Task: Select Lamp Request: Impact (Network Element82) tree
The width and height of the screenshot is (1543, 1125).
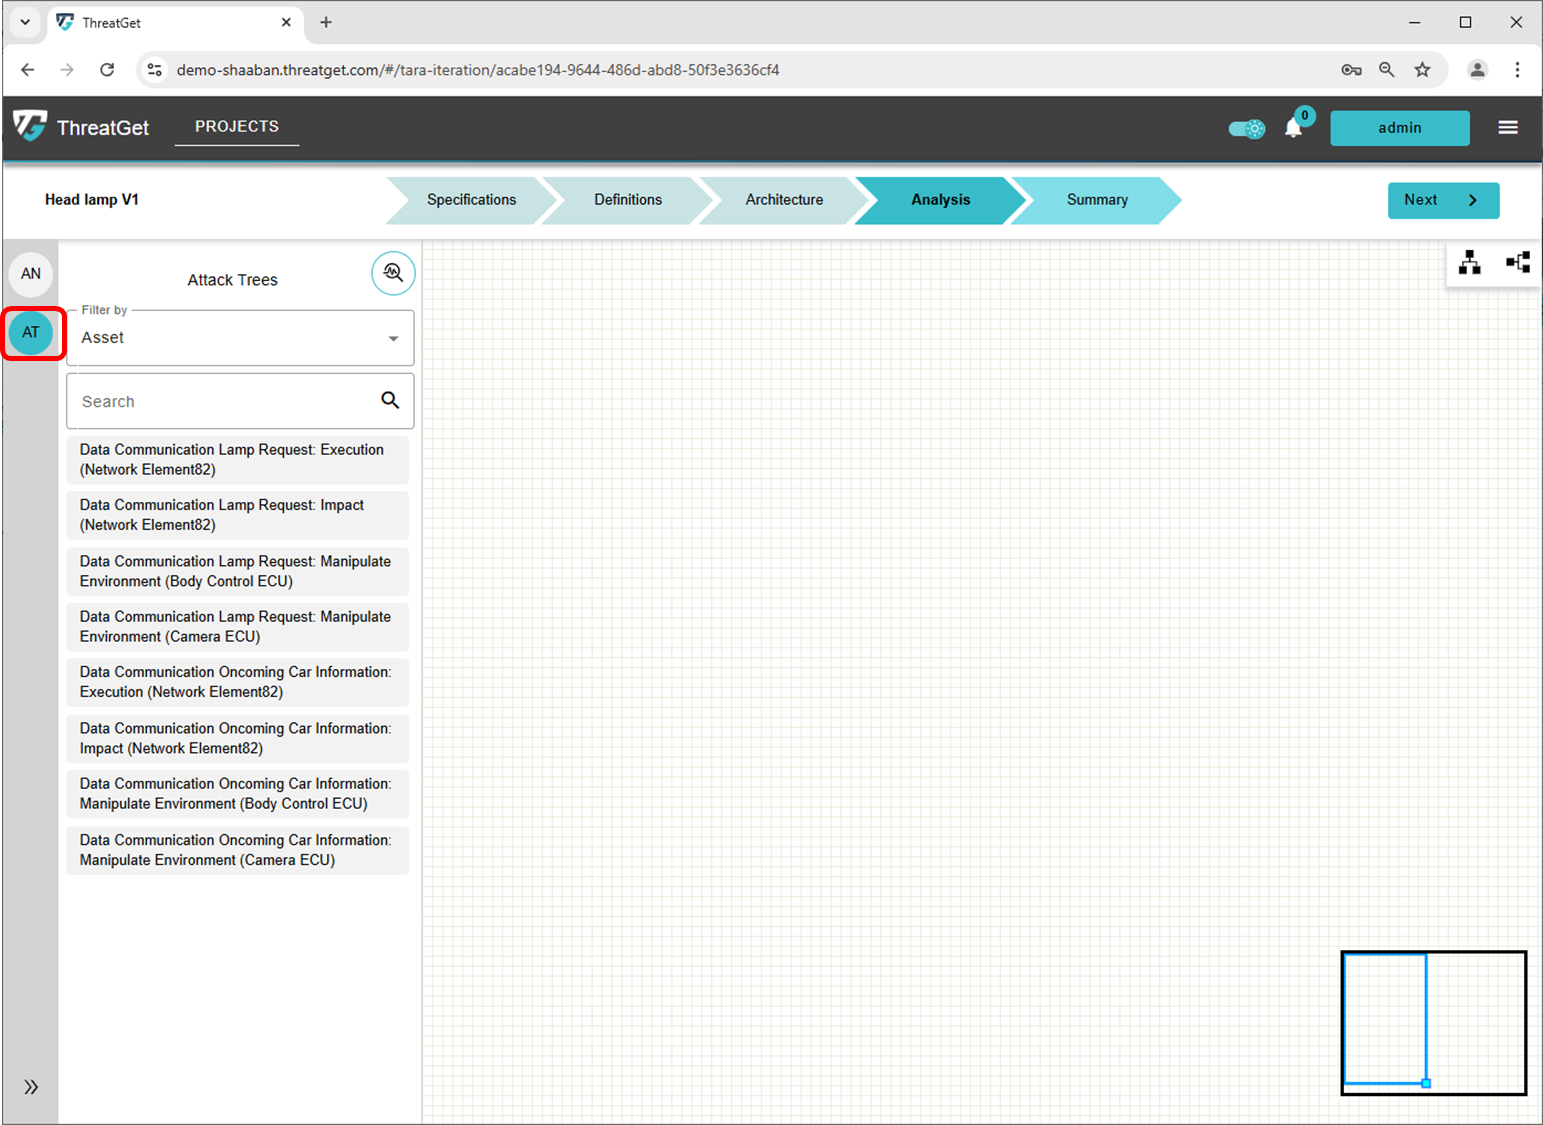Action: click(x=238, y=515)
